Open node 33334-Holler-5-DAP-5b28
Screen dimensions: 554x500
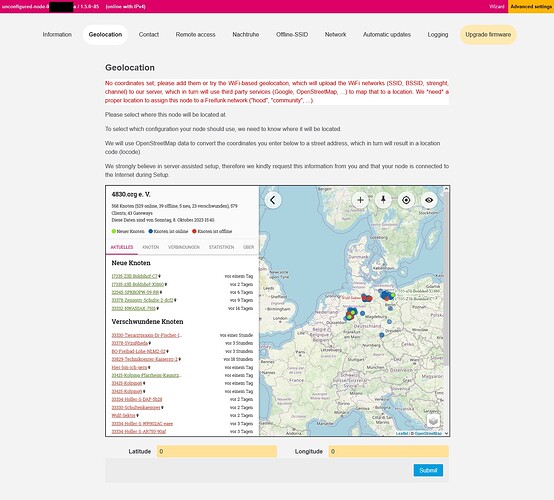pyautogui.click(x=137, y=399)
